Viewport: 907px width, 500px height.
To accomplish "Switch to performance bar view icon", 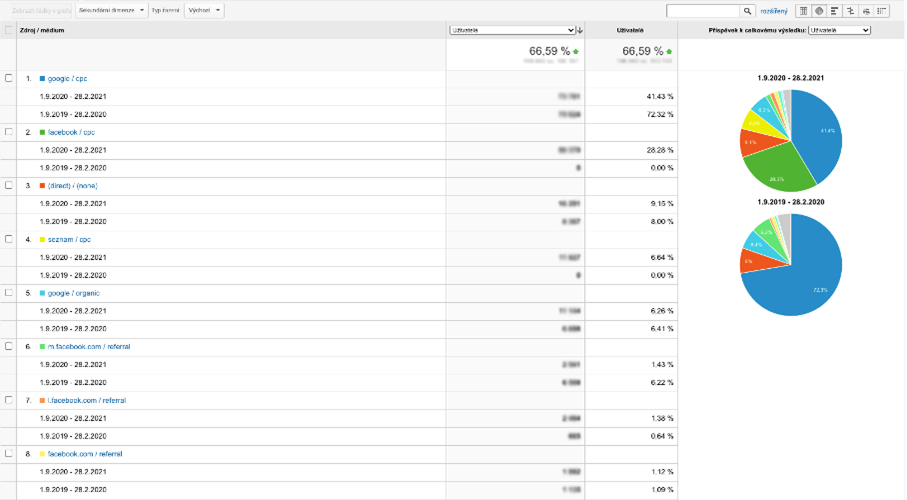I will [x=835, y=11].
